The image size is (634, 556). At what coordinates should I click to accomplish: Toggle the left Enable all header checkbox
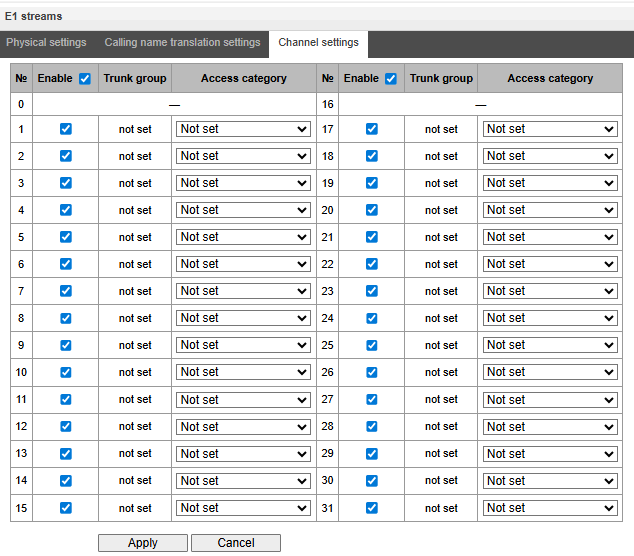tap(85, 79)
